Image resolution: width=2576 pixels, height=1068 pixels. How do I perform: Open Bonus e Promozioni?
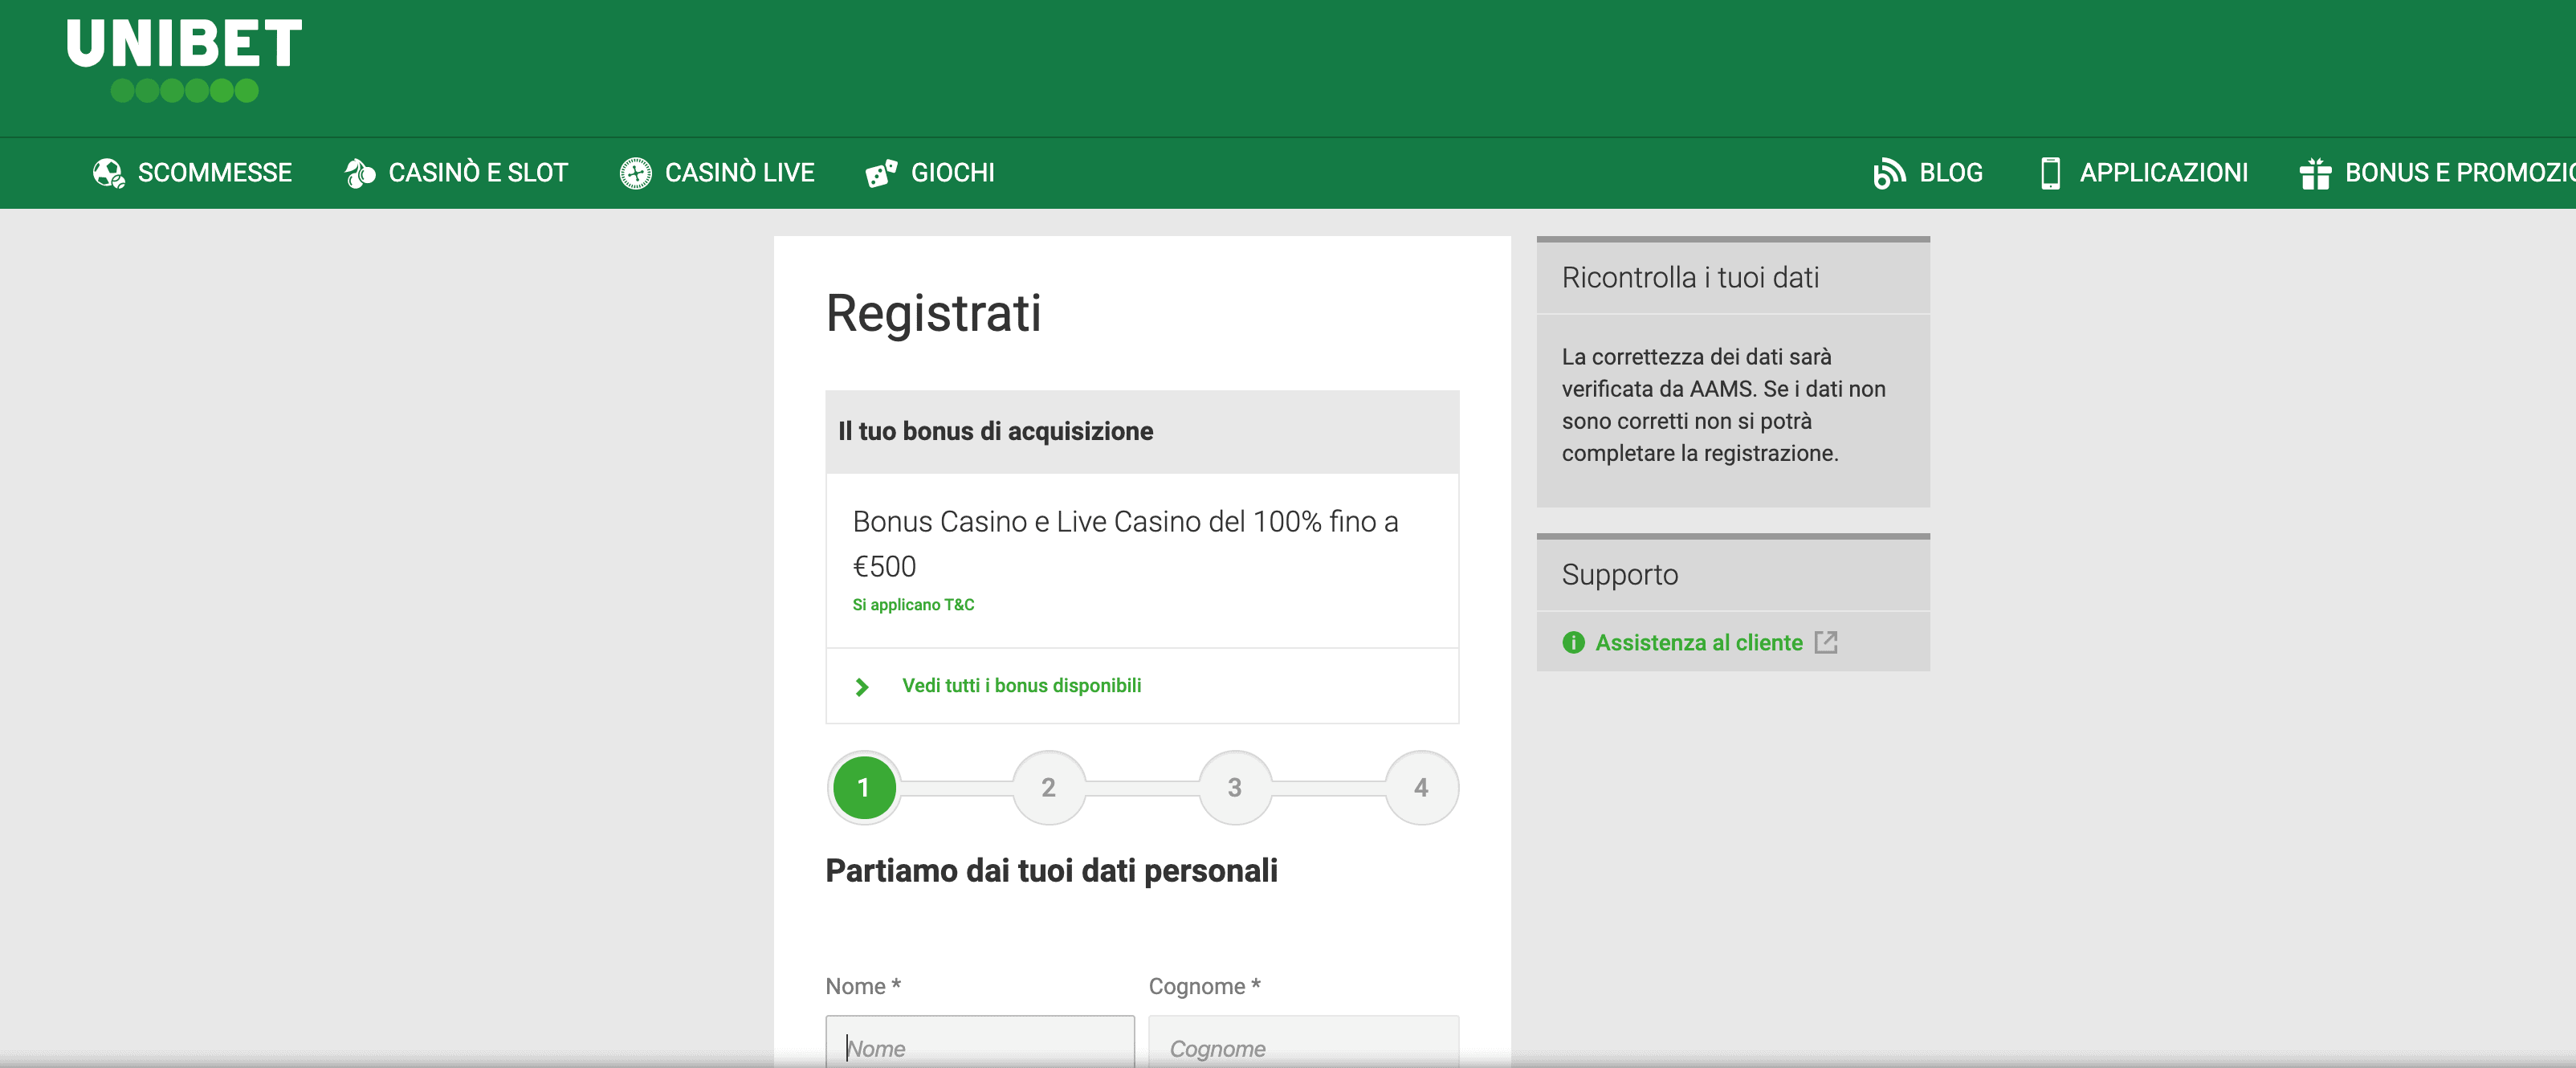click(x=2438, y=173)
